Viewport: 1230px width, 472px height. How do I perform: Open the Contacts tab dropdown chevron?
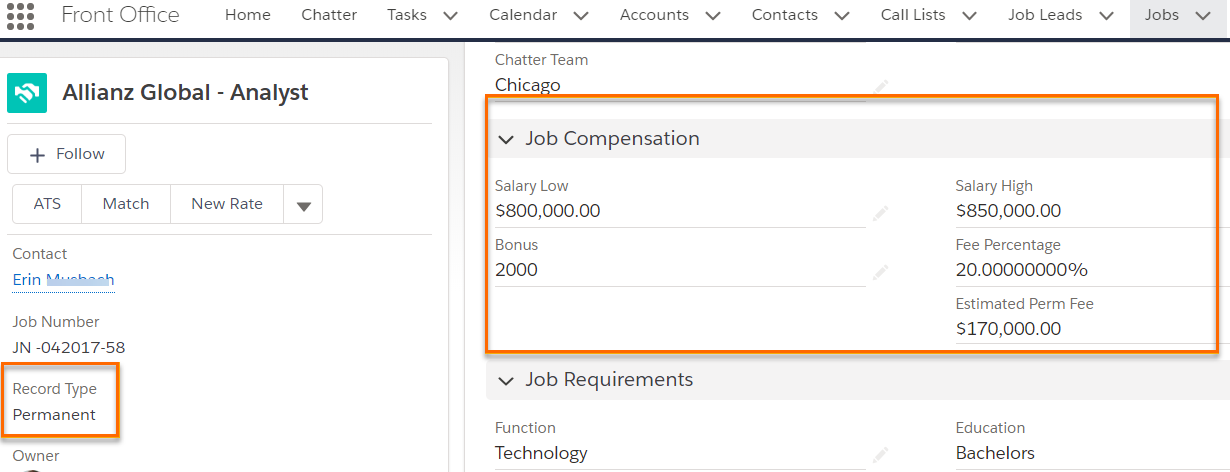coord(841,16)
